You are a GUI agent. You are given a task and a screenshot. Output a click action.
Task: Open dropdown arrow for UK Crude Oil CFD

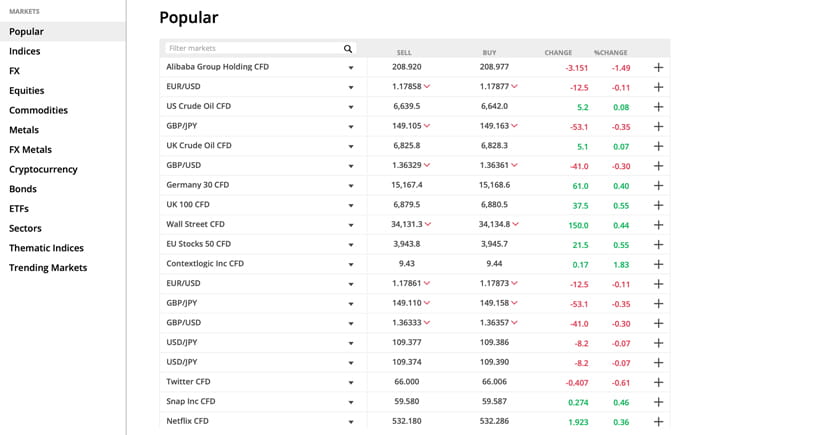pos(350,147)
